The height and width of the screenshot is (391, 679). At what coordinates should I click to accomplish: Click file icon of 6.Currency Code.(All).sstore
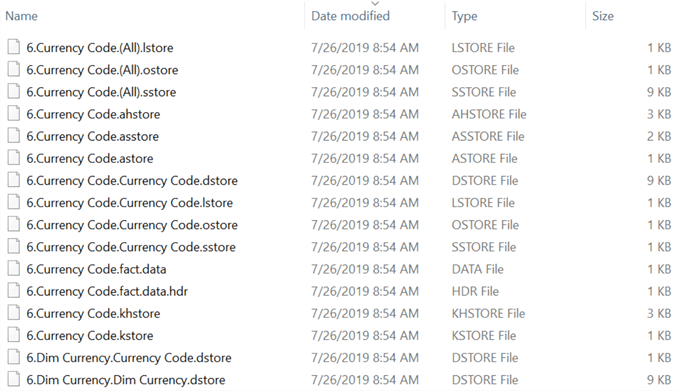point(13,91)
